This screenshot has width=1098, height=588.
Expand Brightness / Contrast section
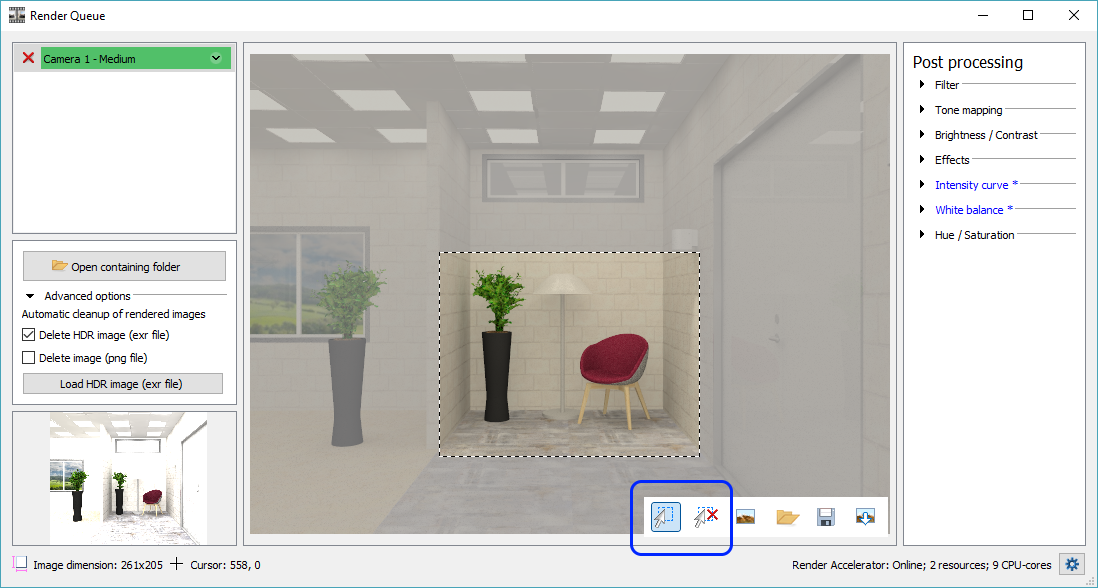921,135
